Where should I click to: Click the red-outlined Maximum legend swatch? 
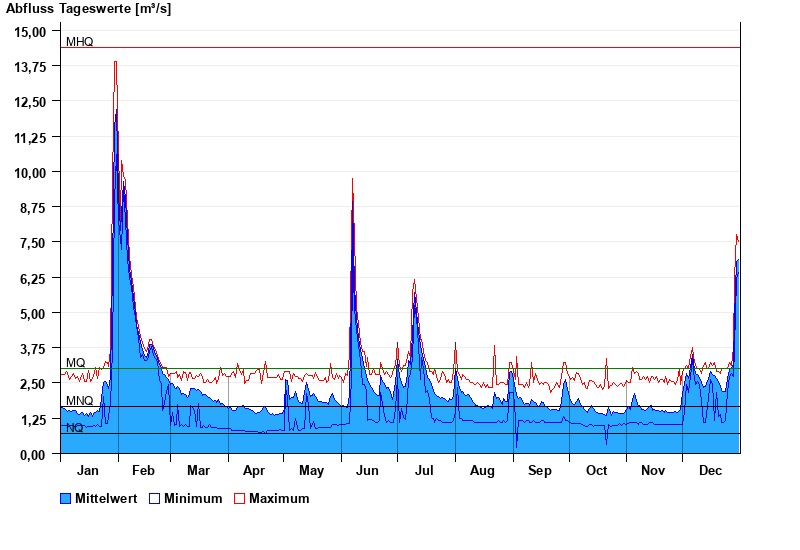(239, 498)
